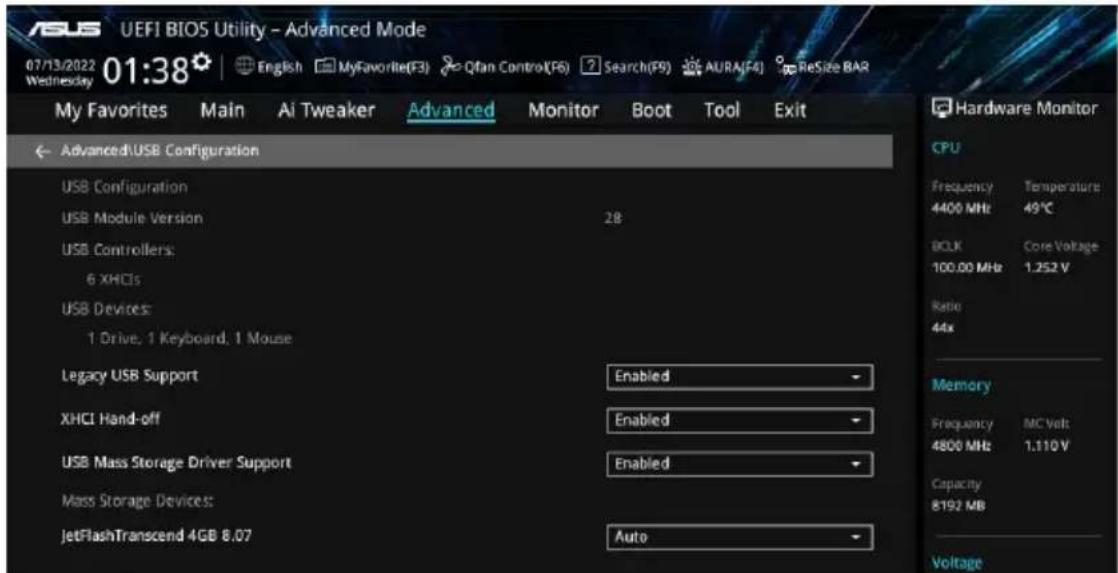Click the Voltage heading in Hardware Monitor
The height and width of the screenshot is (573, 1118).
point(957,563)
